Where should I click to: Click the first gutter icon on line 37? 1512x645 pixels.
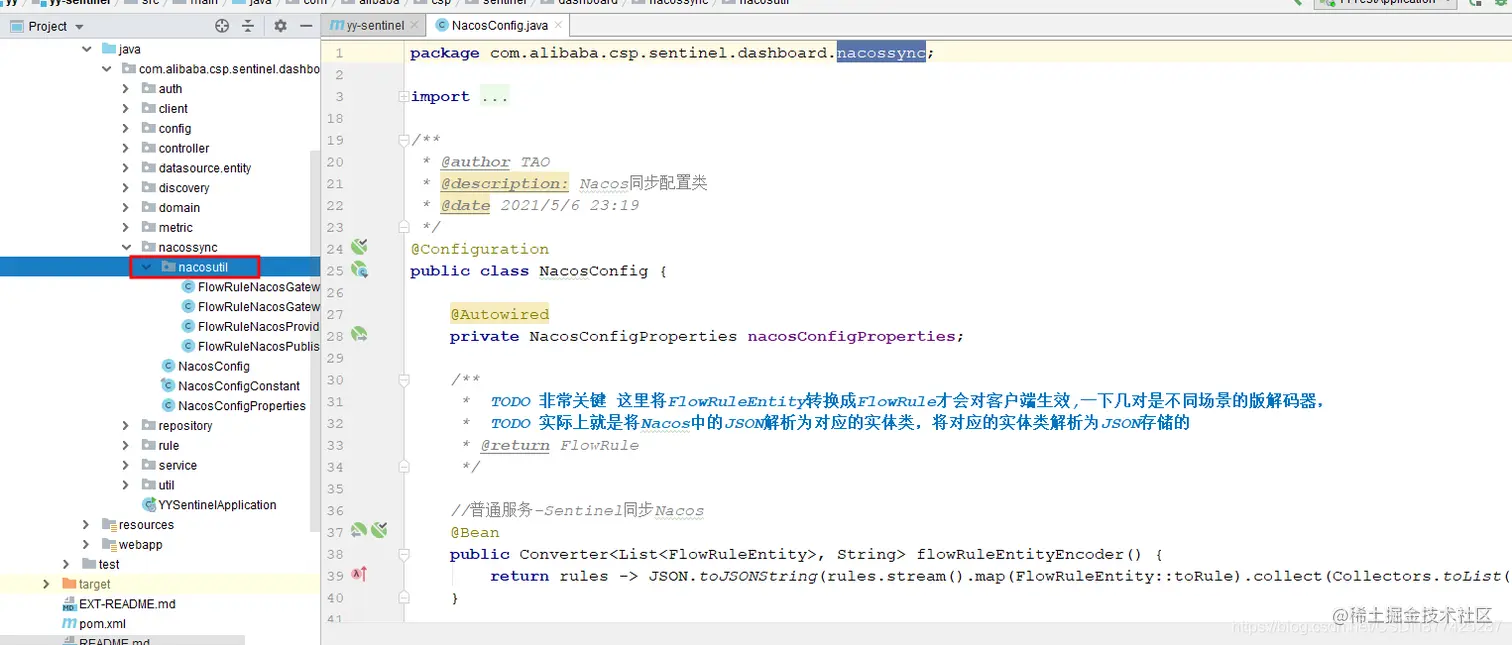[x=358, y=531]
